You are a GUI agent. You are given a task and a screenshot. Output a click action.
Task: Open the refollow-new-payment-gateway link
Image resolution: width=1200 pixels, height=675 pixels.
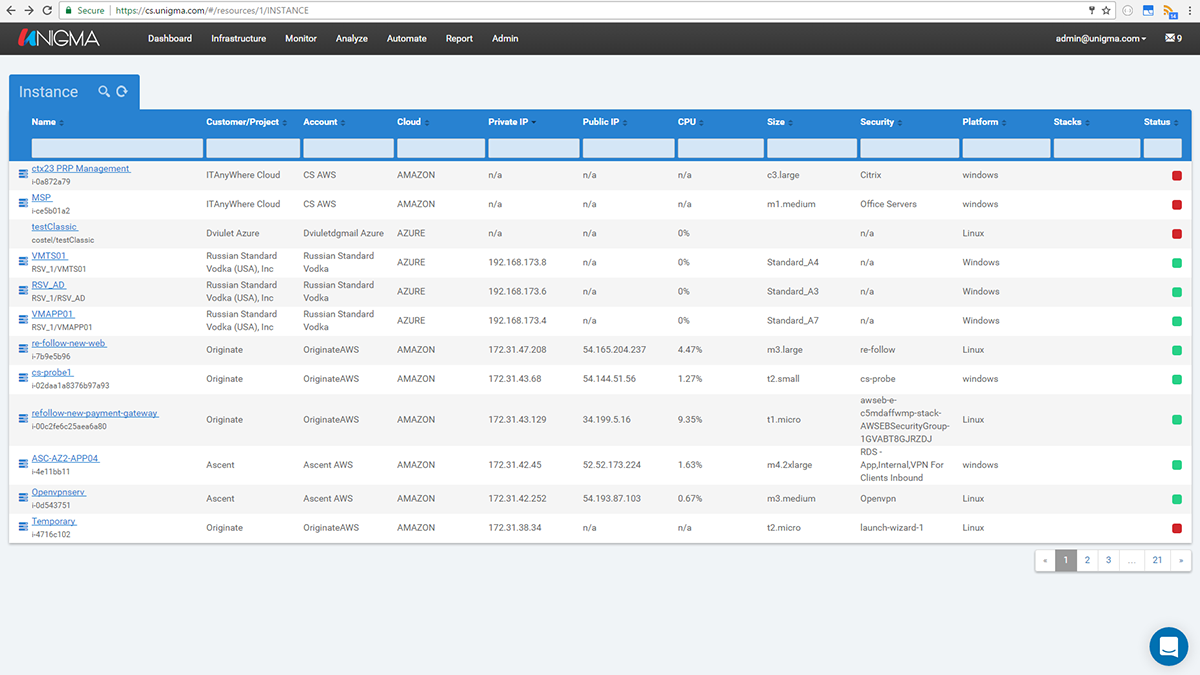point(95,413)
